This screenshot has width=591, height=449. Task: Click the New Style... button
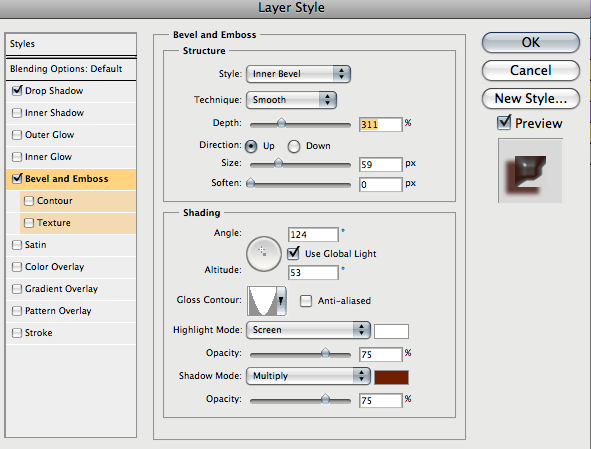[x=530, y=98]
